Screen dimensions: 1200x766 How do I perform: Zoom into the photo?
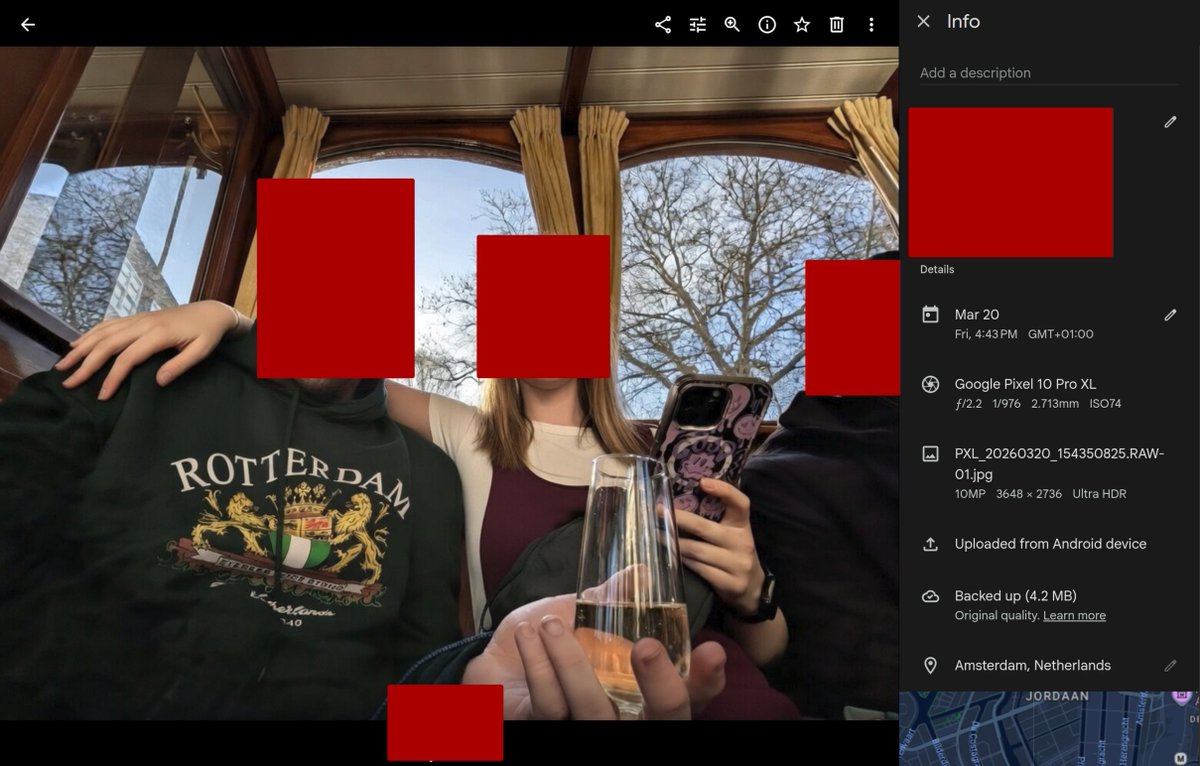[x=732, y=25]
